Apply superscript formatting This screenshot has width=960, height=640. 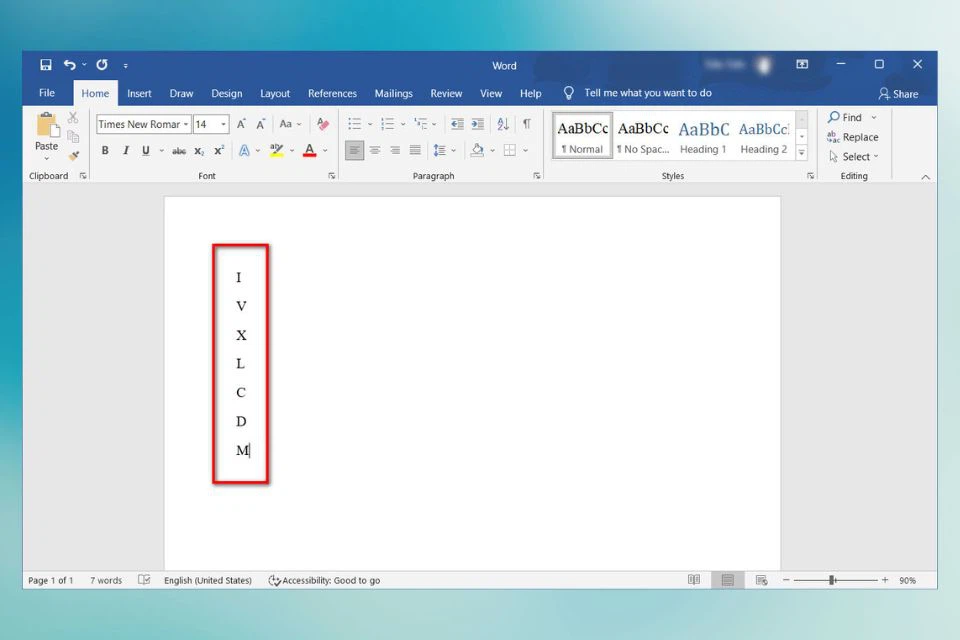(x=217, y=150)
